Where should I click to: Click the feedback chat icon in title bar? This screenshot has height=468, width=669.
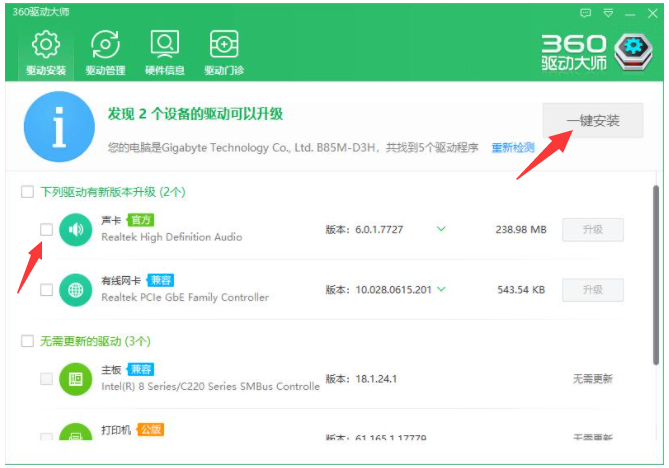586,13
